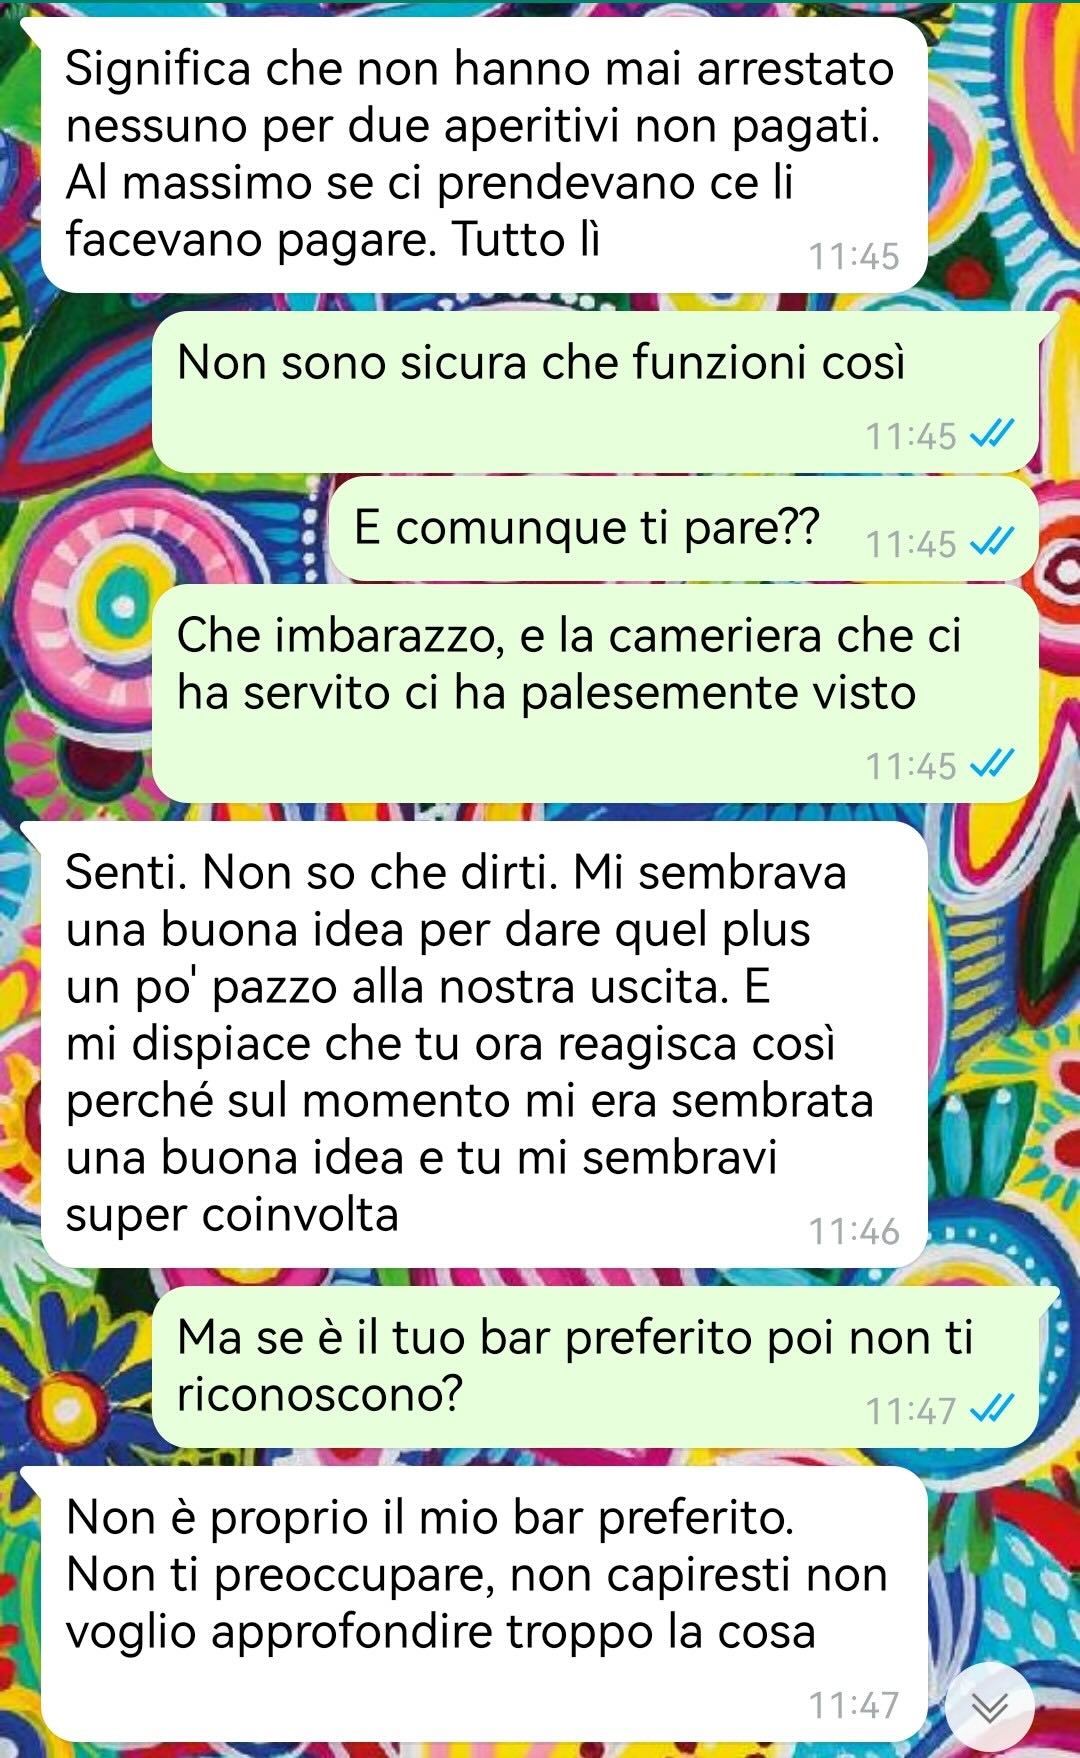Image resolution: width=1080 pixels, height=1758 pixels.
Task: Tap blue double ticks on 'E comunque ti pare??'
Action: point(993,543)
